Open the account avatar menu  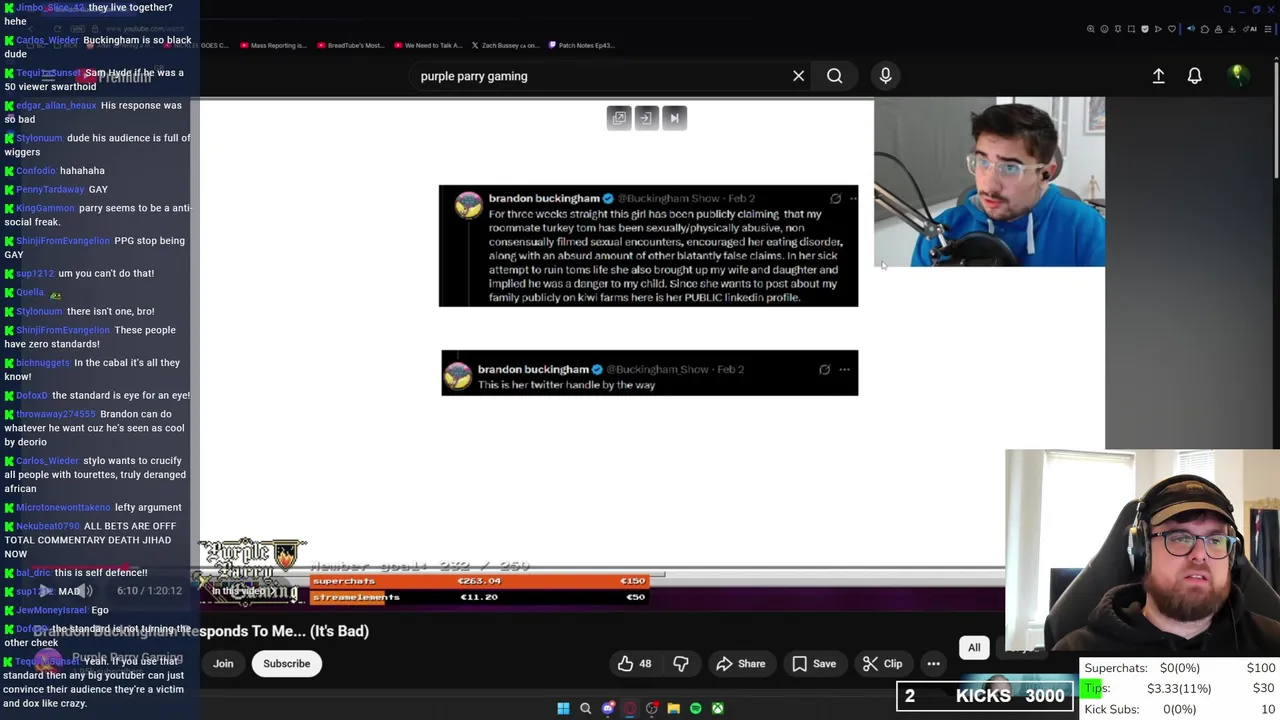tap(1238, 75)
